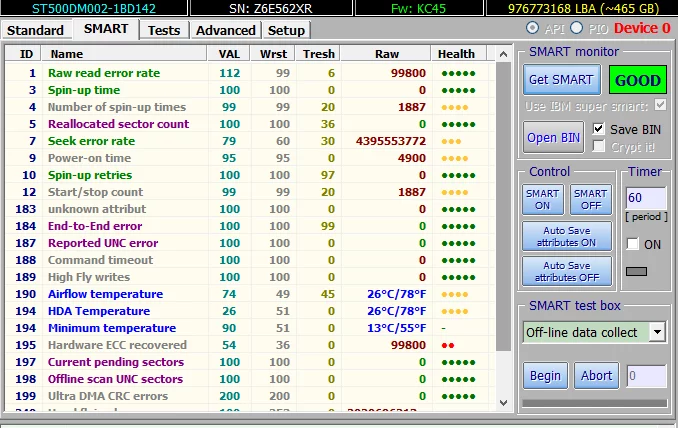The image size is (678, 428).
Task: Enable Auto Save attributes ON
Action: pyautogui.click(x=567, y=236)
